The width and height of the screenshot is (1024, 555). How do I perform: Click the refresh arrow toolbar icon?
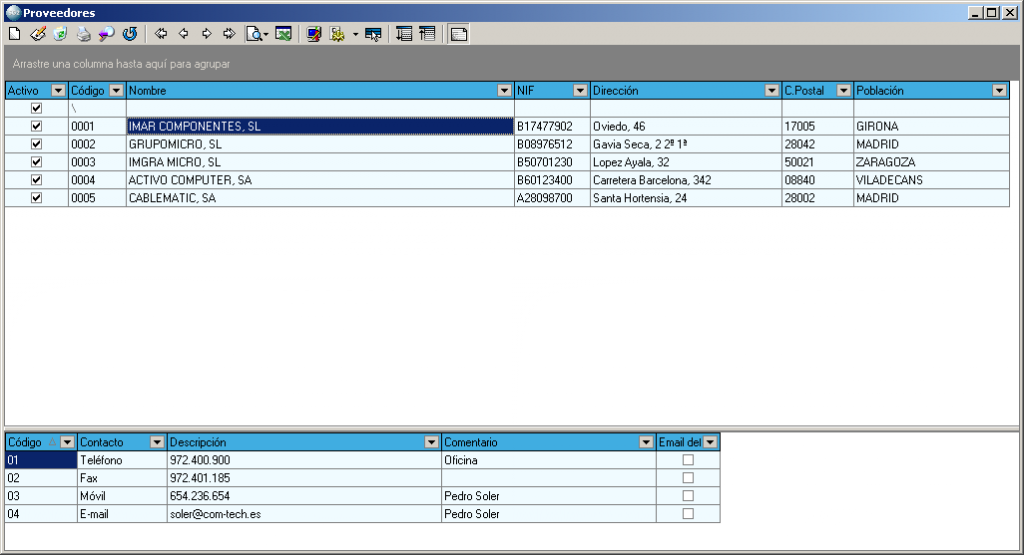point(129,34)
